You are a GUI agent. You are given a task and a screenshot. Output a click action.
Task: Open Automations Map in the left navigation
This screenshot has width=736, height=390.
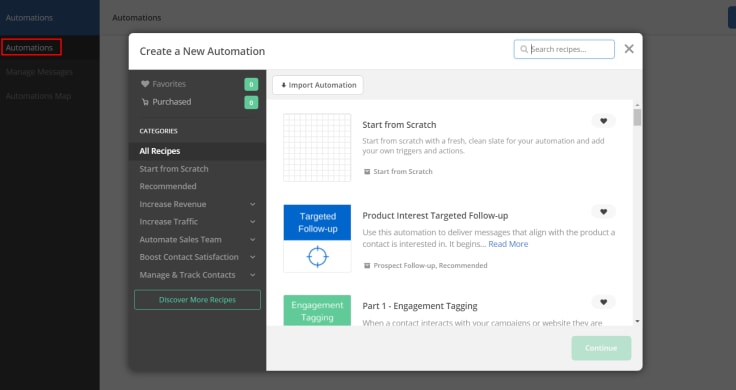(x=38, y=96)
